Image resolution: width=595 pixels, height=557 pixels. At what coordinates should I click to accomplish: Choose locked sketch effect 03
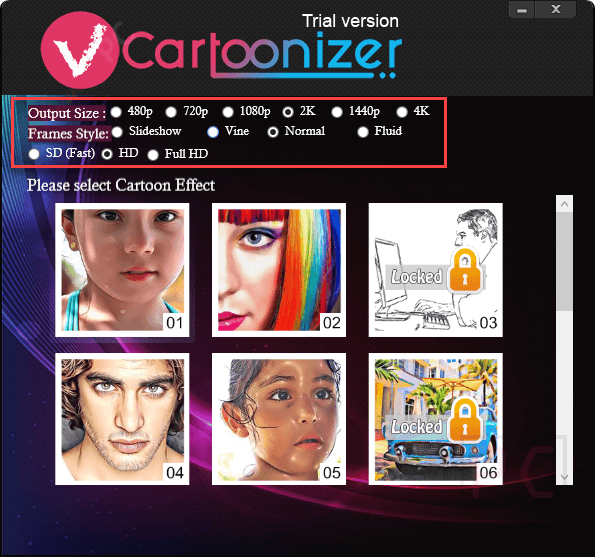(436, 270)
